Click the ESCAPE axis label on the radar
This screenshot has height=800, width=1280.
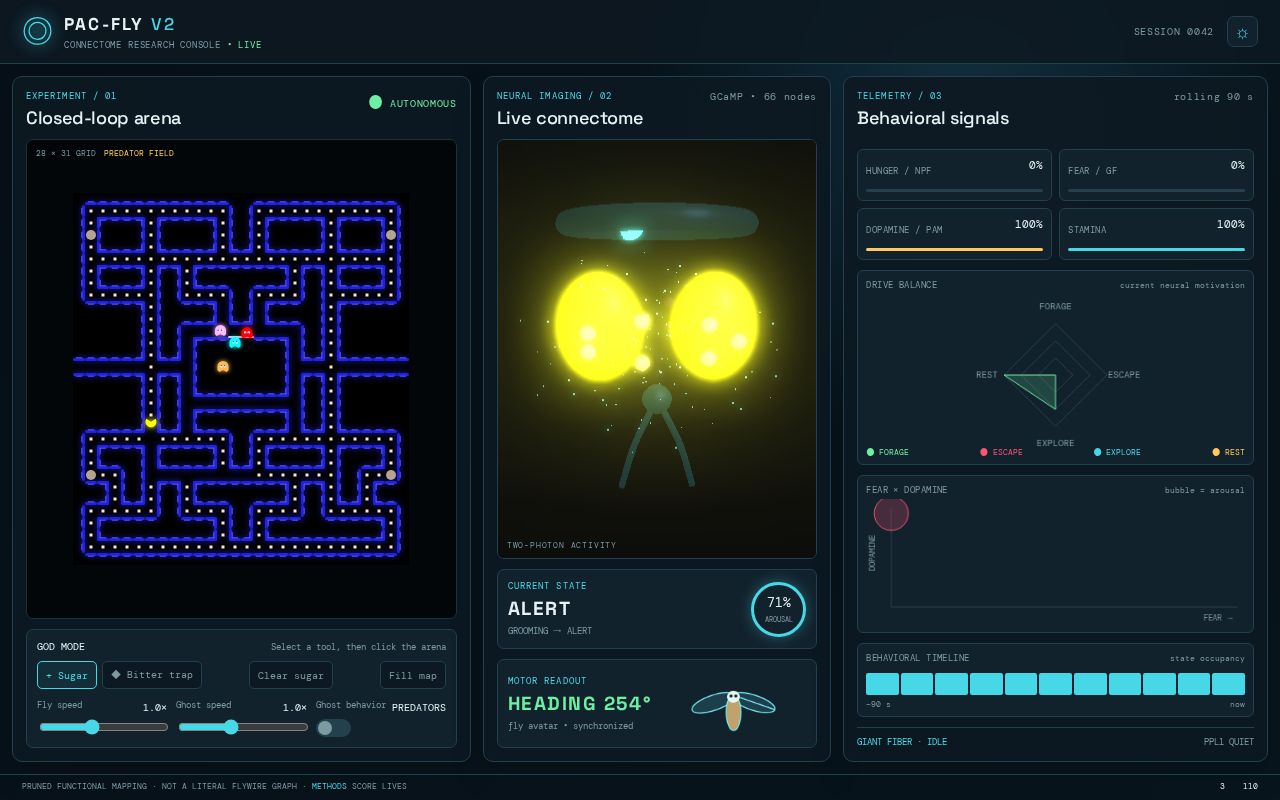point(1124,375)
